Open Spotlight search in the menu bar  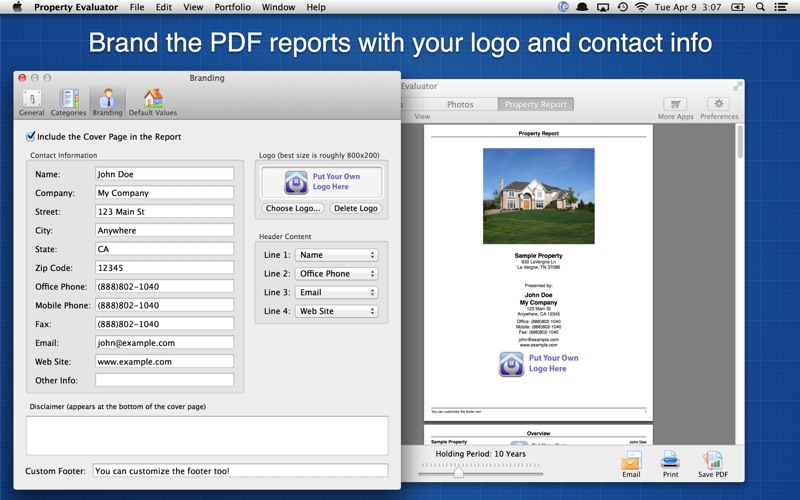click(760, 7)
